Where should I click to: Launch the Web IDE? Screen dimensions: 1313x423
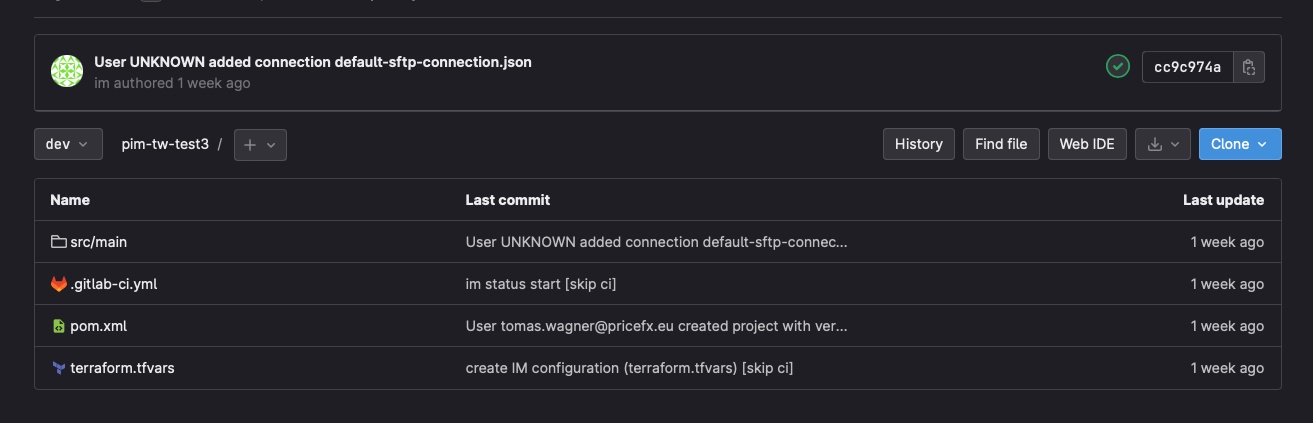1086,144
